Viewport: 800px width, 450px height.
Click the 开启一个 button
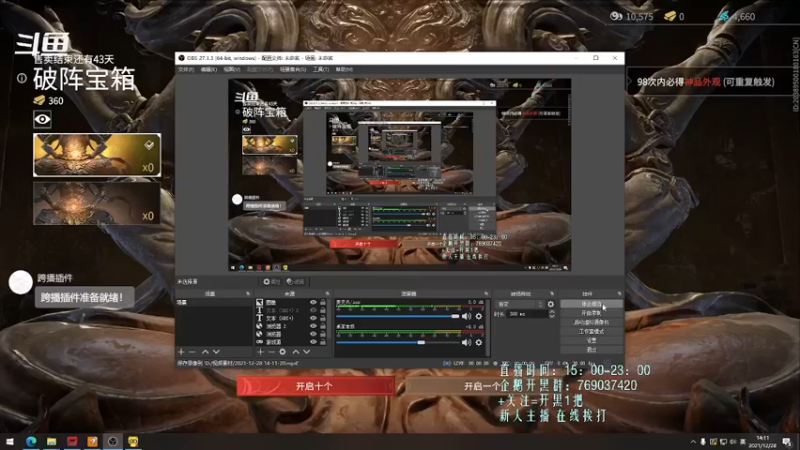[482, 386]
